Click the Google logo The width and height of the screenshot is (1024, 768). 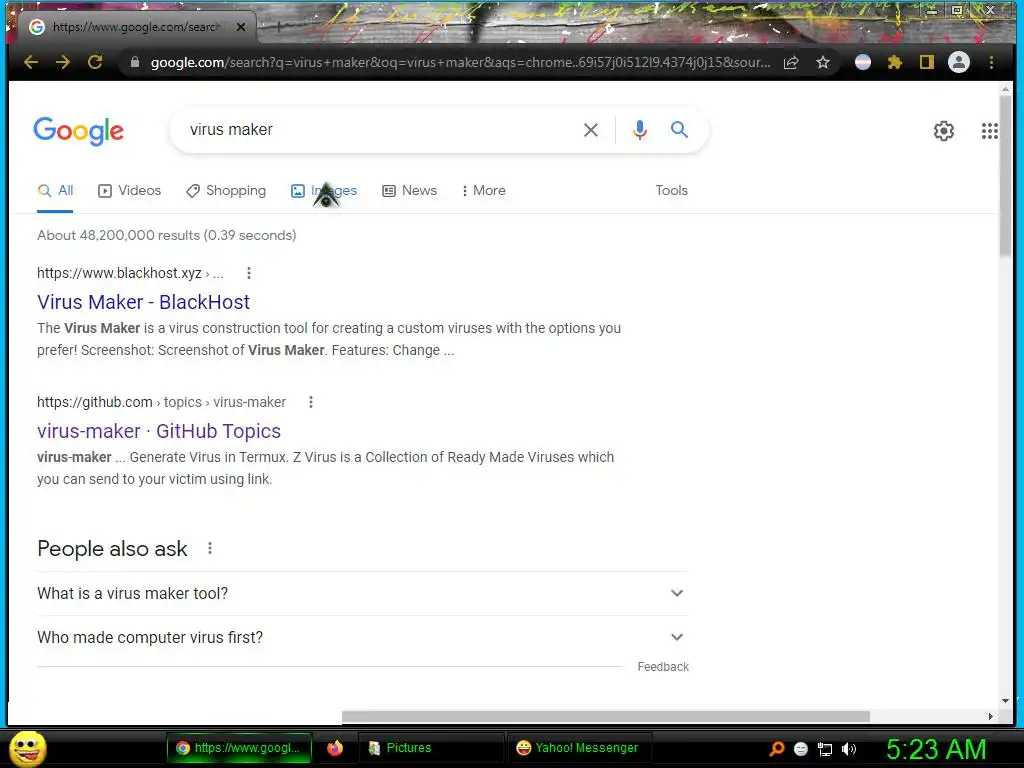point(78,131)
